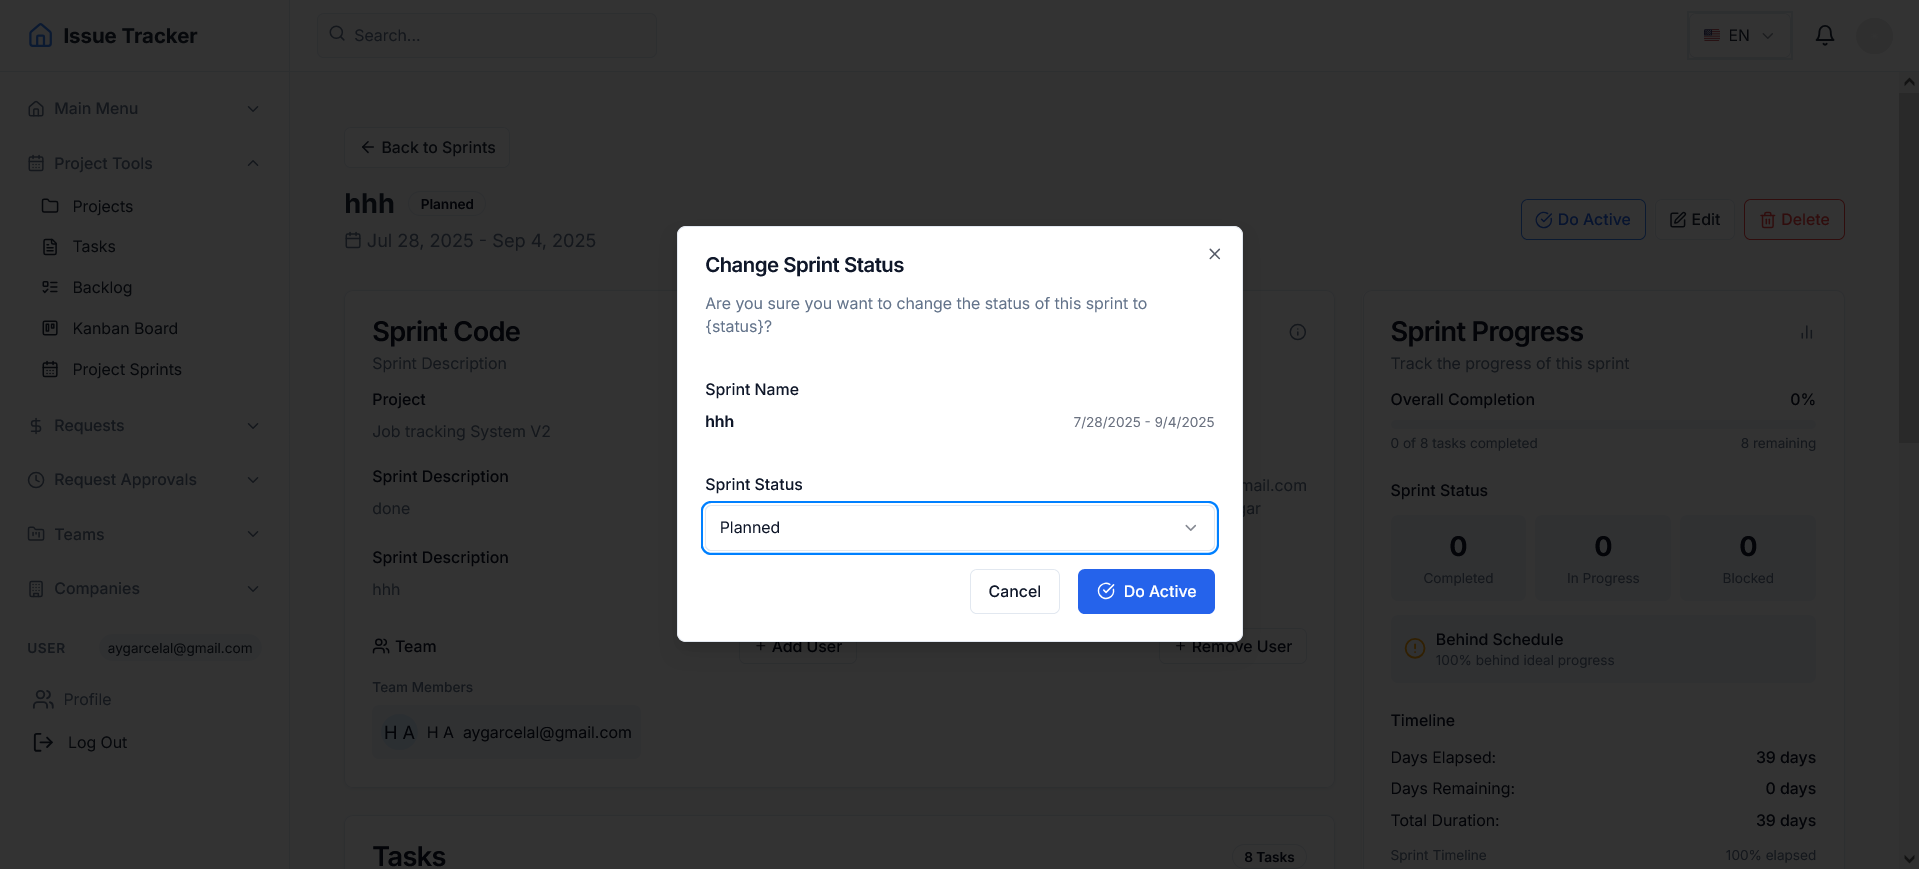Click the US flag language icon
The height and width of the screenshot is (869, 1920).
pos(1712,35)
